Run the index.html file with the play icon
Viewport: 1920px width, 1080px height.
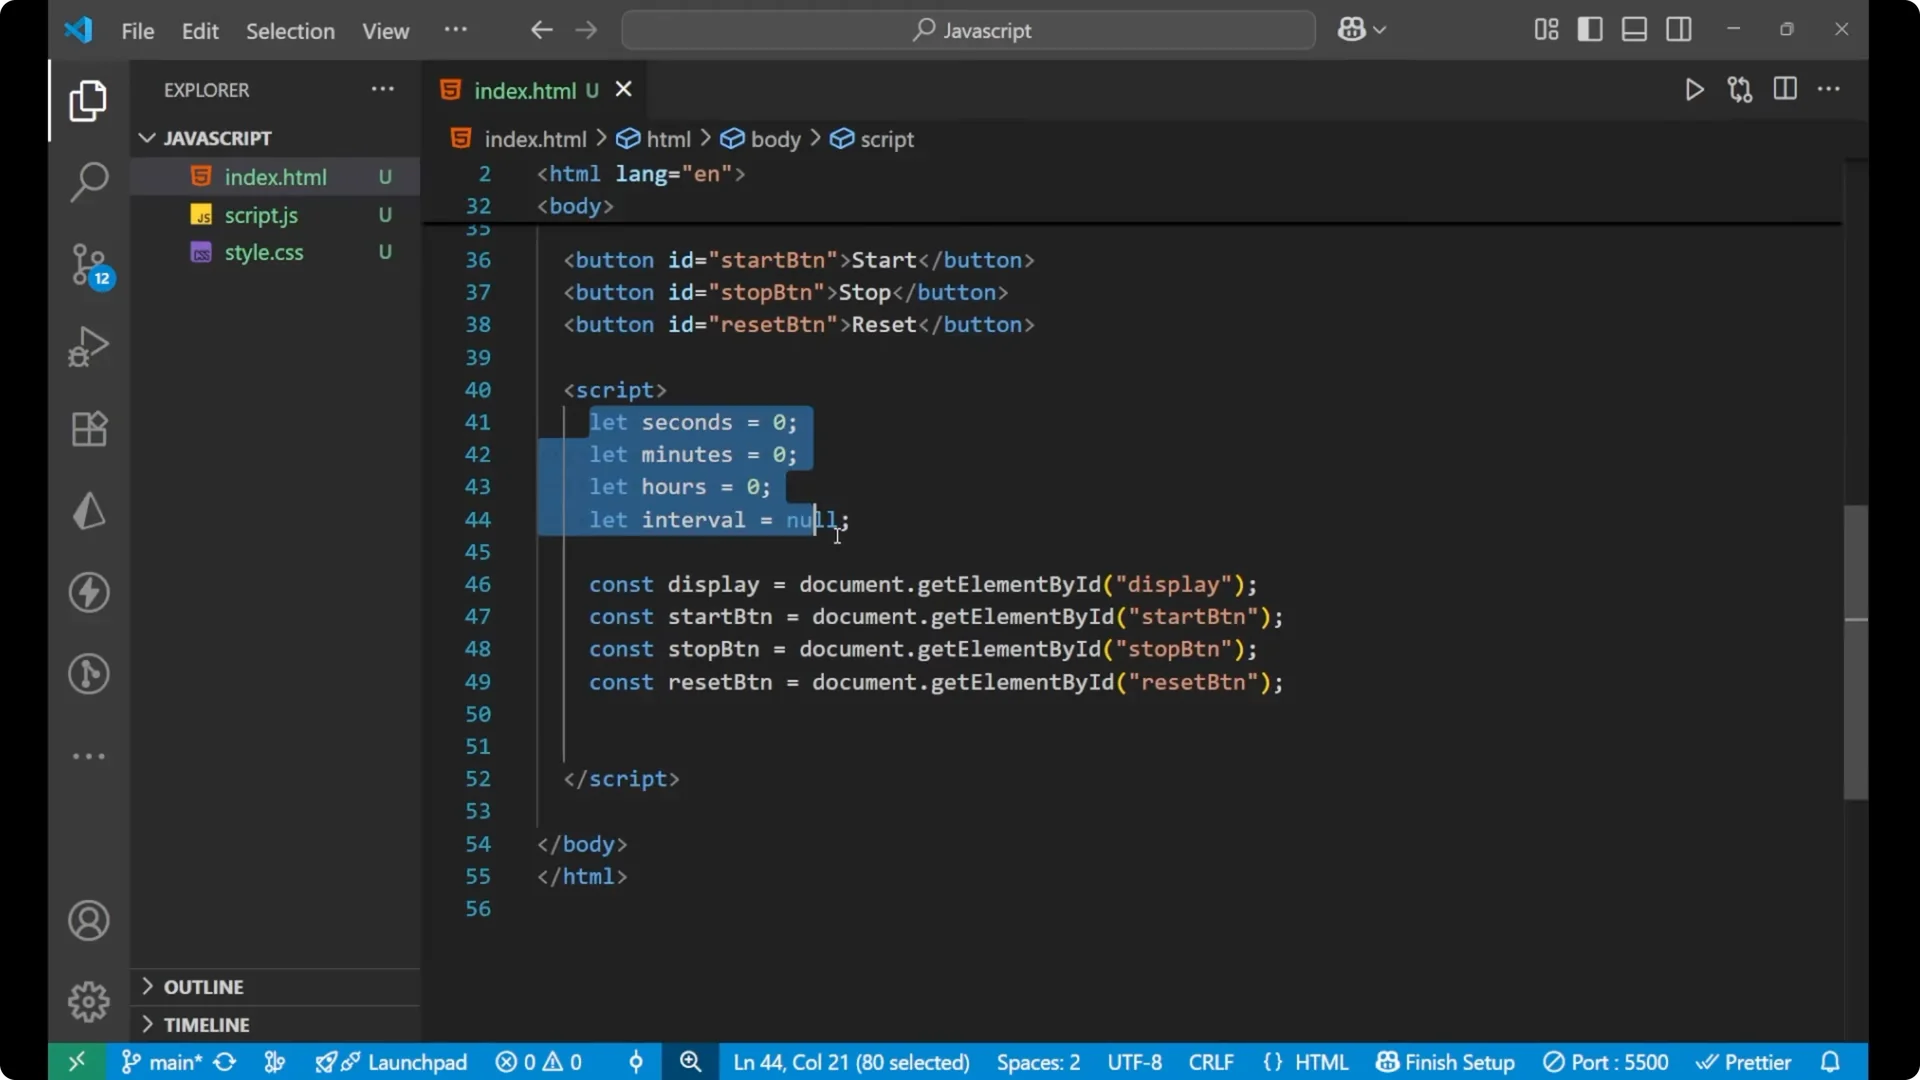tap(1695, 89)
